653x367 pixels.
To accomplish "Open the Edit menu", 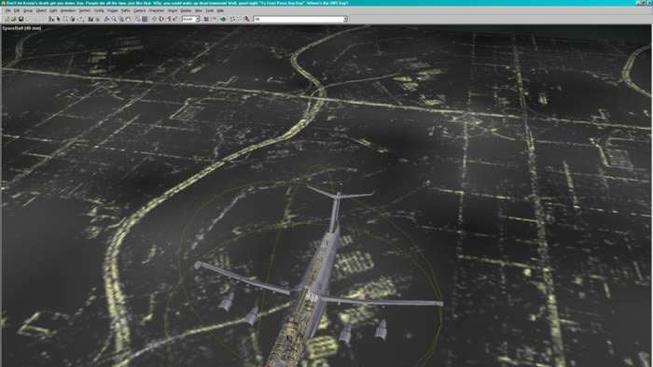I will point(17,10).
